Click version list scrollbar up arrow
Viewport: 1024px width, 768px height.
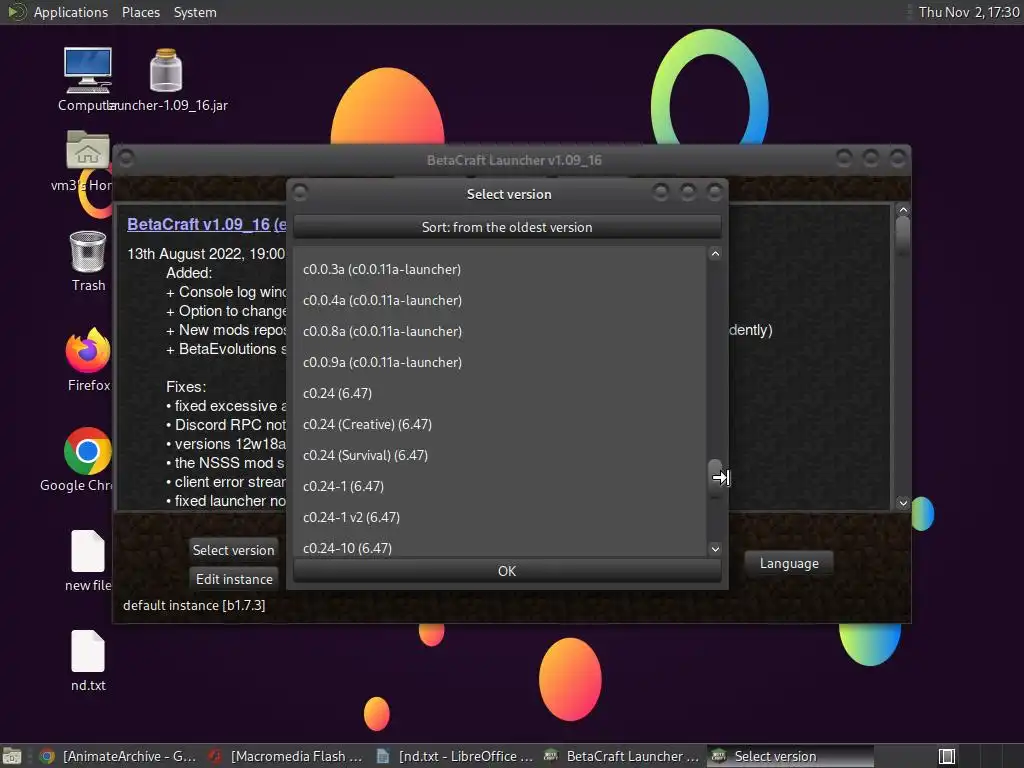(715, 254)
